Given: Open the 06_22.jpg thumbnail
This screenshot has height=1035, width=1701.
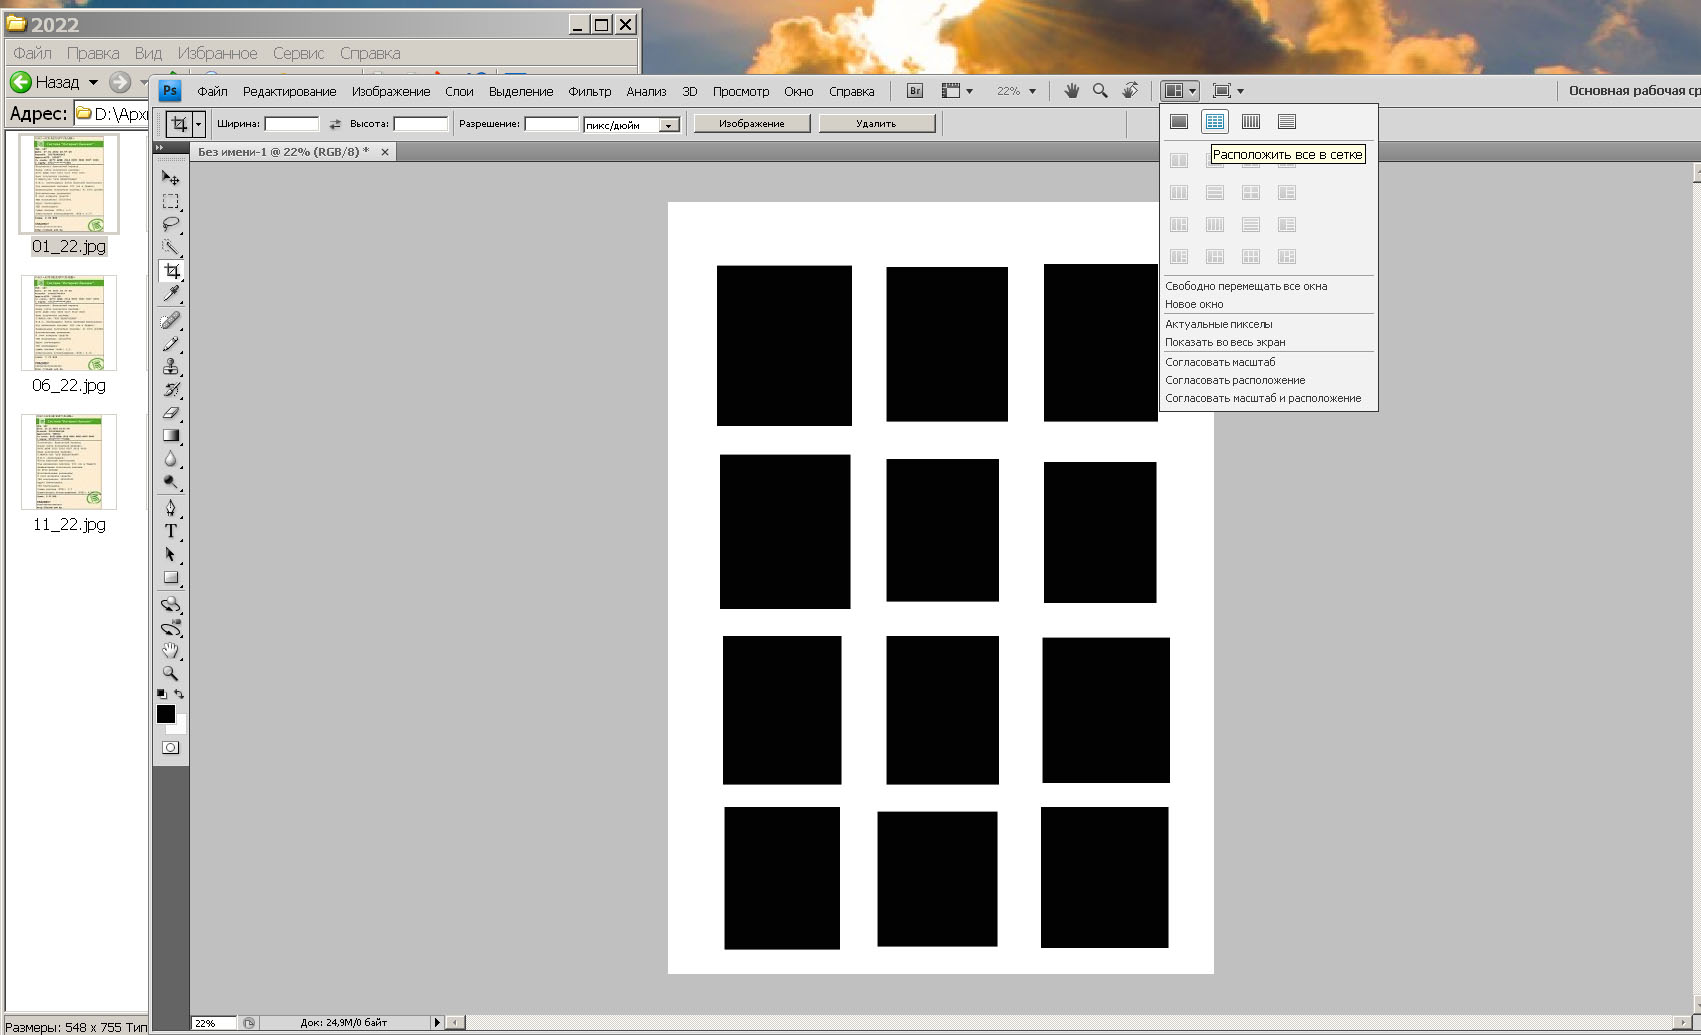Looking at the screenshot, I should point(69,323).
